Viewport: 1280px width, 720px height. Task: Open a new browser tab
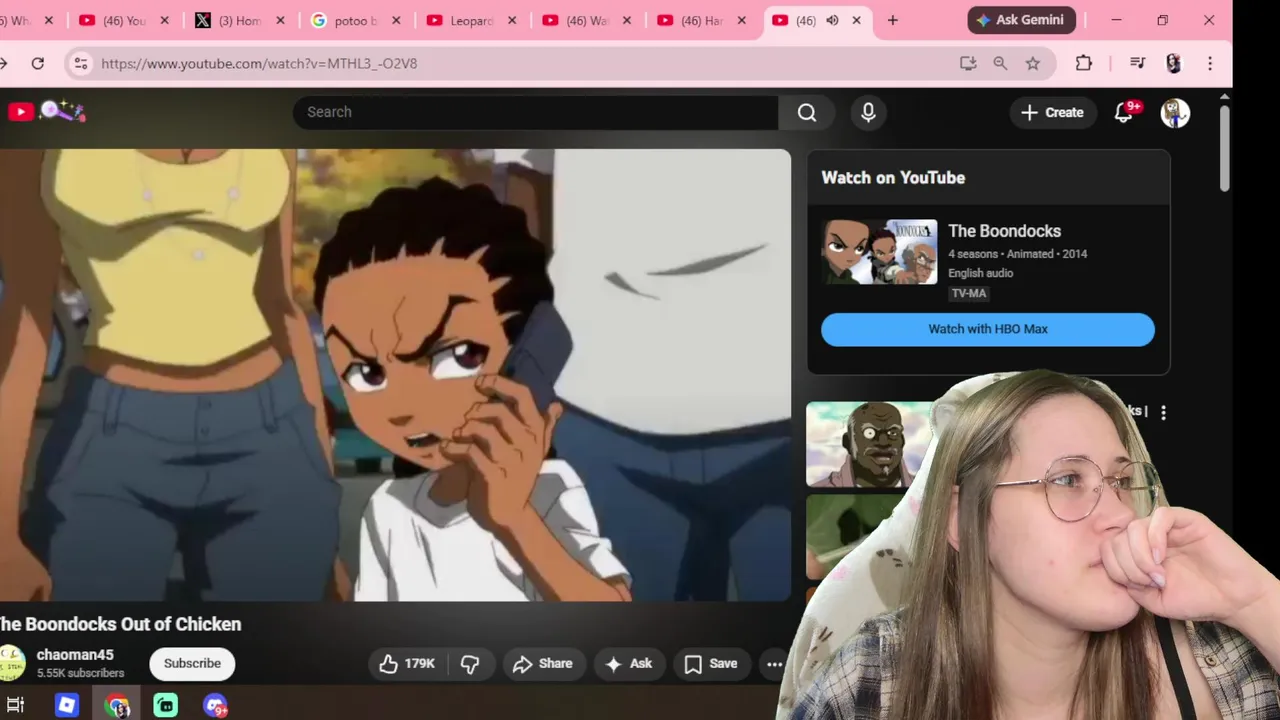(893, 20)
